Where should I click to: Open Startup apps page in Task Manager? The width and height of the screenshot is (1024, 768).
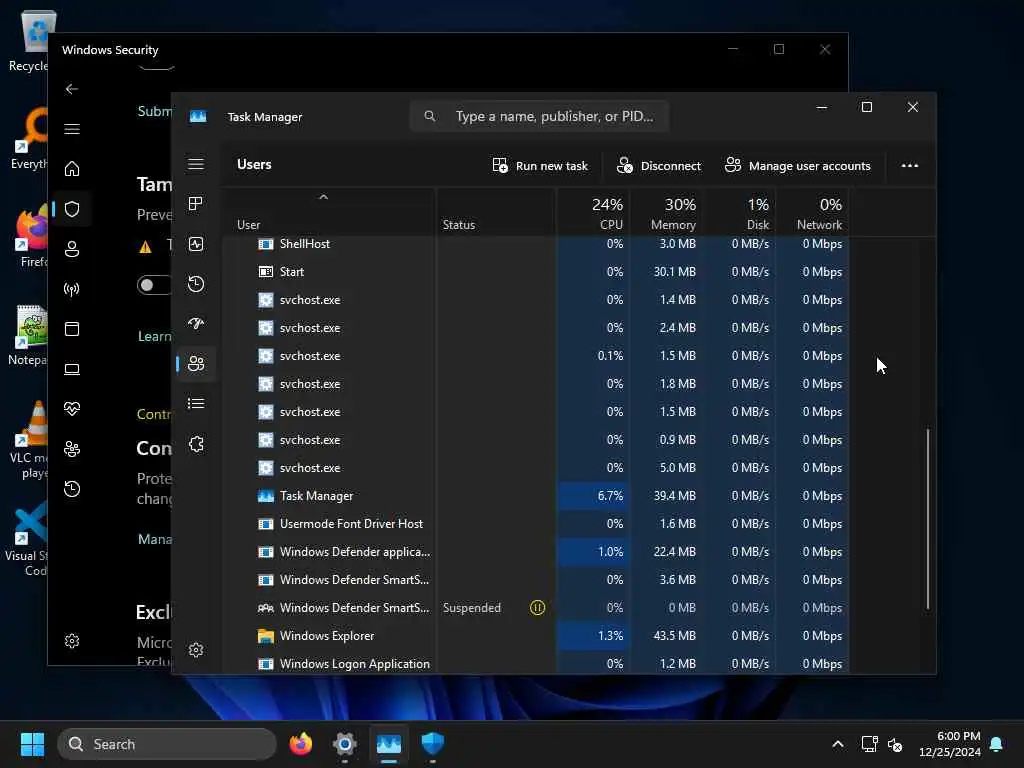(196, 323)
